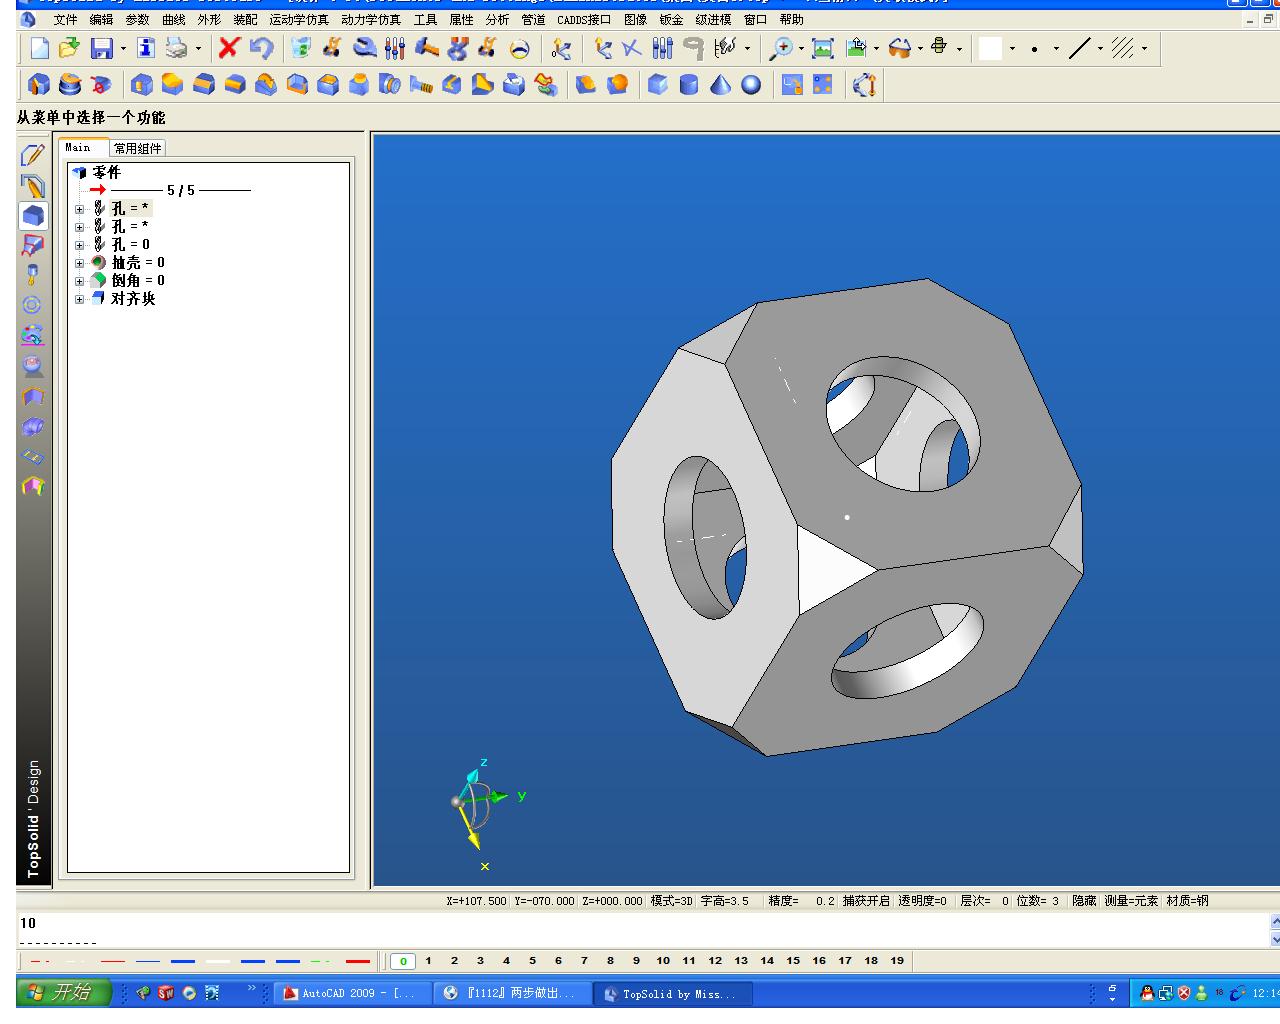Open the 编辑 menu
This screenshot has width=1280, height=1024.
[x=101, y=20]
